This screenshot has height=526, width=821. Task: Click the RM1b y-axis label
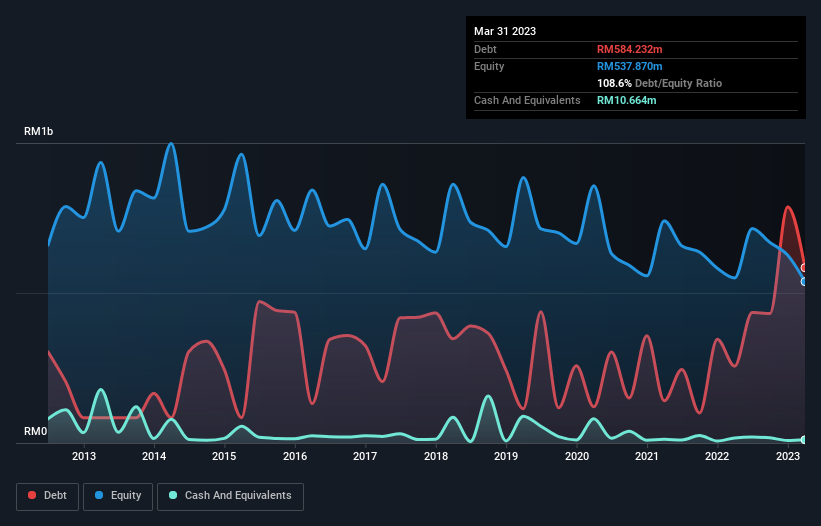point(39,131)
